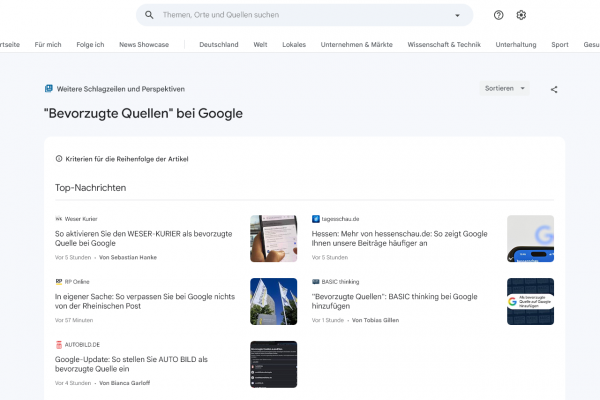Click the info icon beside Kriterien
600x400 pixels.
[x=59, y=158]
